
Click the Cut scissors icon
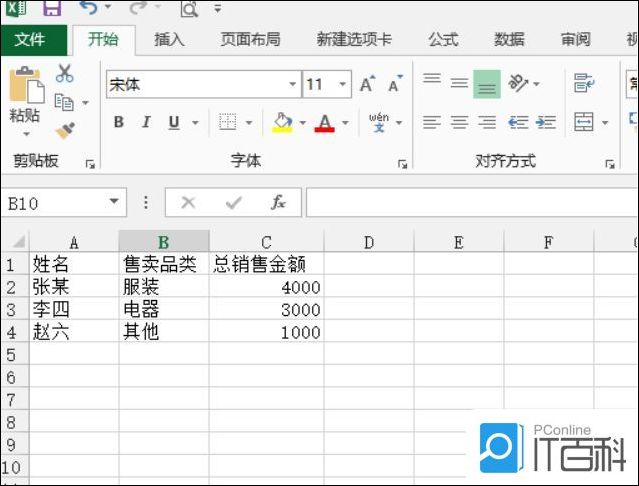pos(65,73)
